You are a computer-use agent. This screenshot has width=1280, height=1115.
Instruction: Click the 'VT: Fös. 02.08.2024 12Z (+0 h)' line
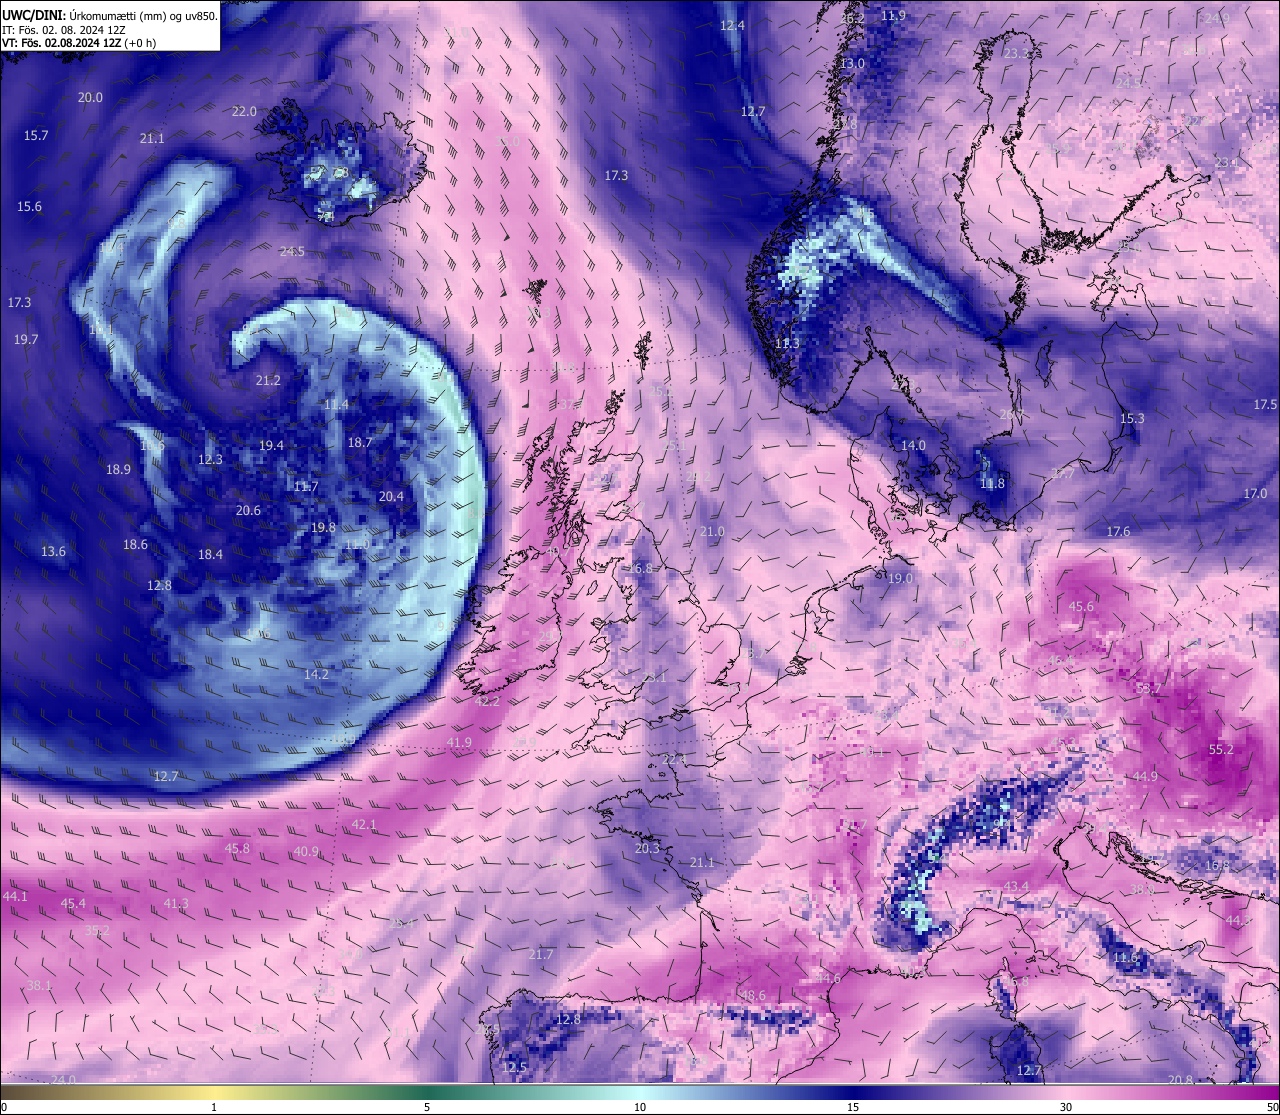[x=79, y=43]
